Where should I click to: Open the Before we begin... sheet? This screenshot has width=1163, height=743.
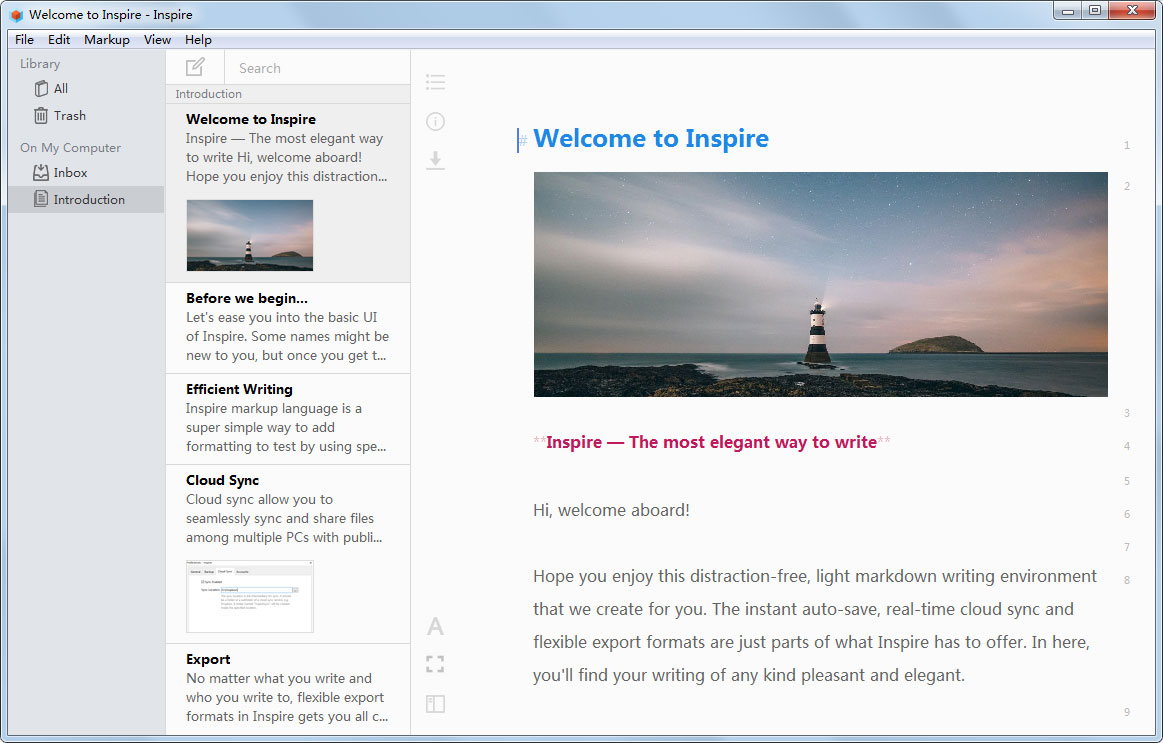[x=288, y=328]
